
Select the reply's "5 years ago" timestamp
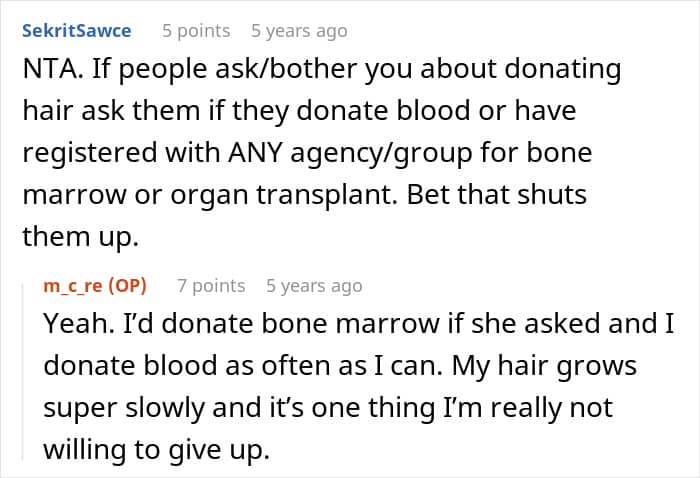click(314, 286)
